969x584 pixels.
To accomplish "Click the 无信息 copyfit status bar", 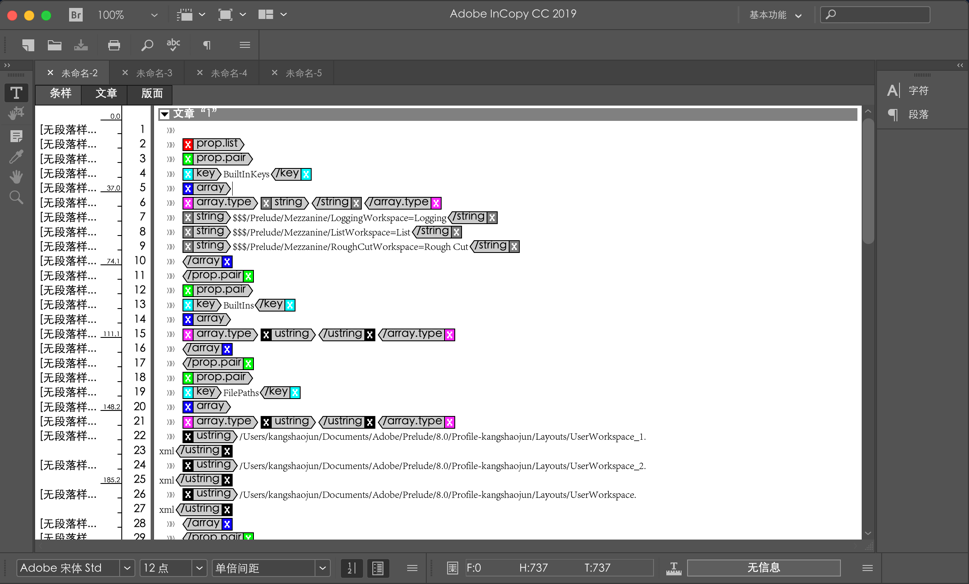I will click(x=763, y=568).
